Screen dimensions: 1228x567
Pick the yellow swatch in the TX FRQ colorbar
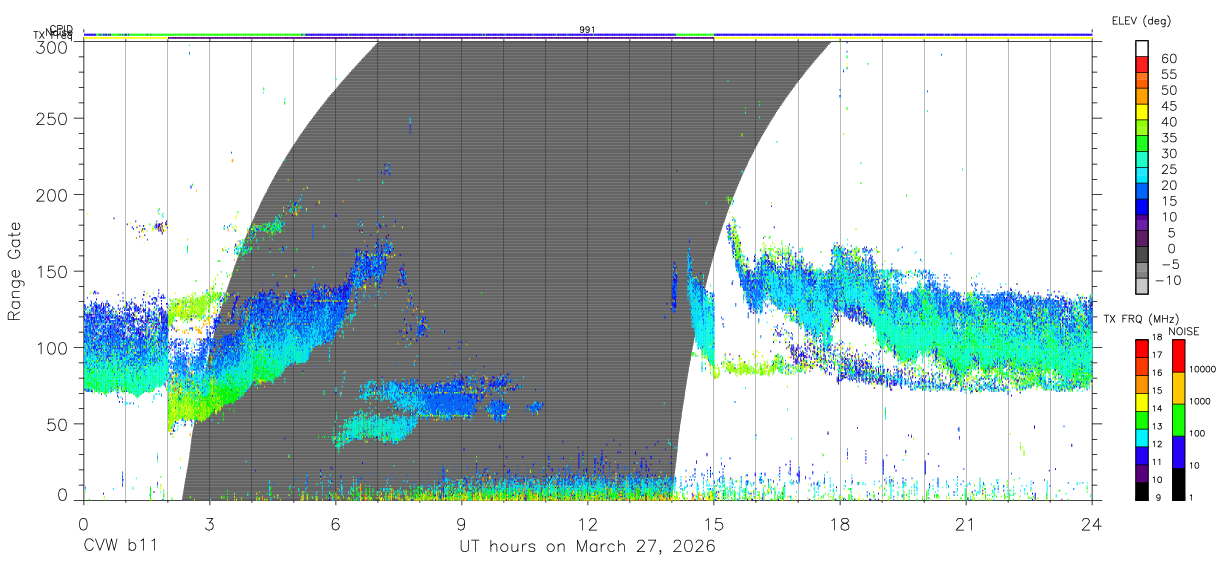coord(1142,402)
